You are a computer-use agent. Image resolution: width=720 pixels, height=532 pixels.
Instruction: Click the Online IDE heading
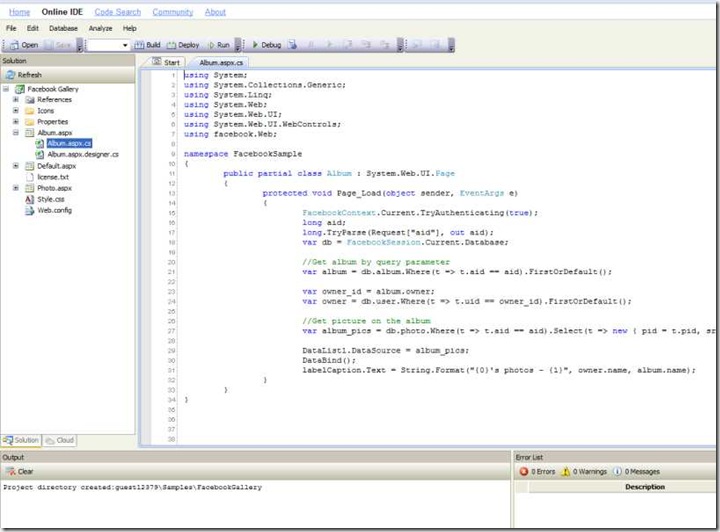[62, 12]
